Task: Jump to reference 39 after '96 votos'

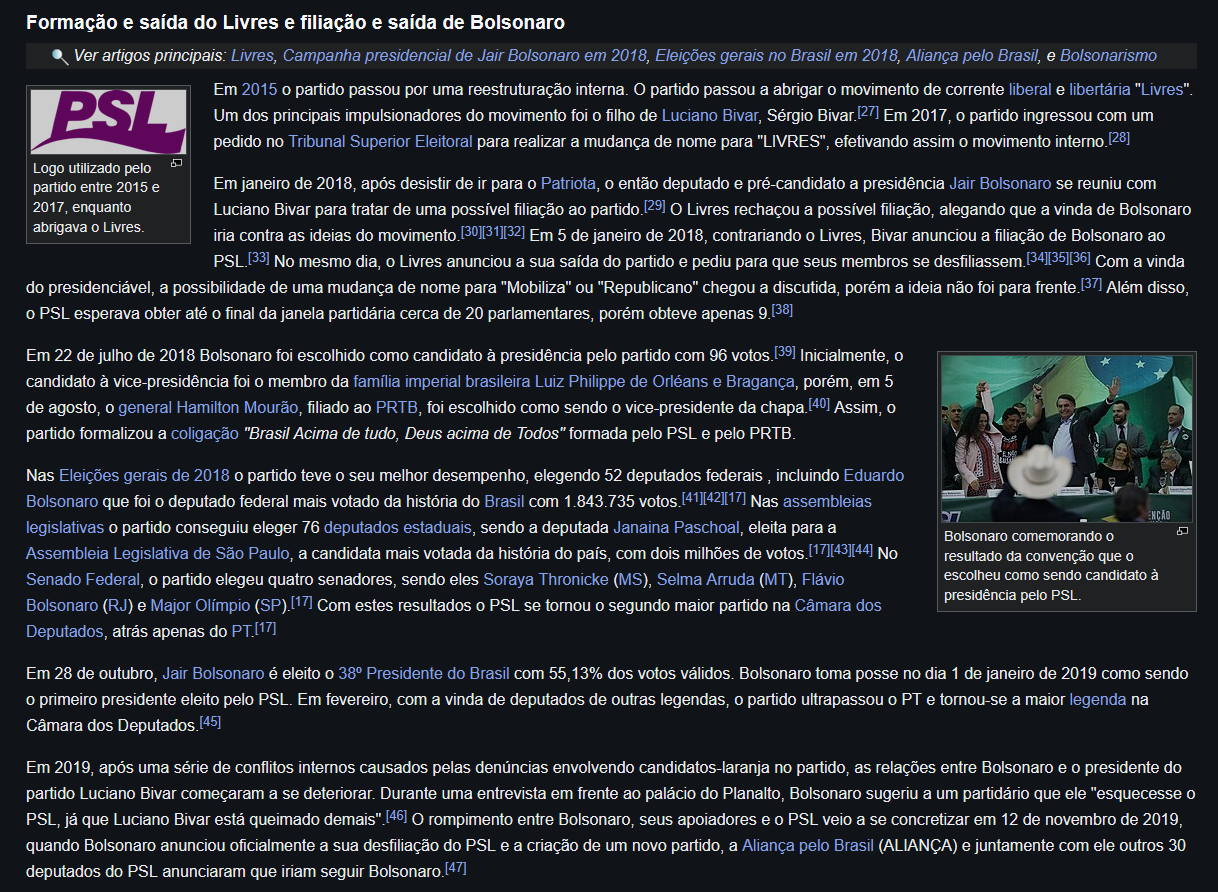Action: [785, 350]
